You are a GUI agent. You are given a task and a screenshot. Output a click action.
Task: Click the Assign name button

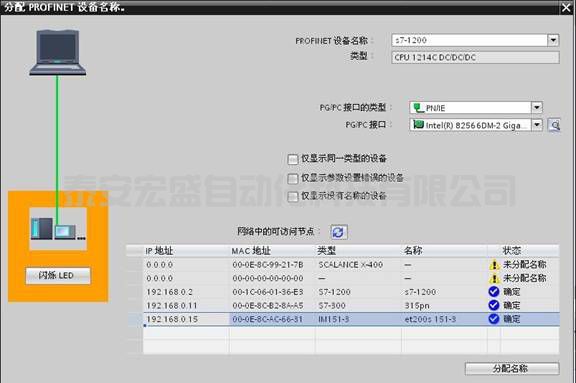(512, 369)
